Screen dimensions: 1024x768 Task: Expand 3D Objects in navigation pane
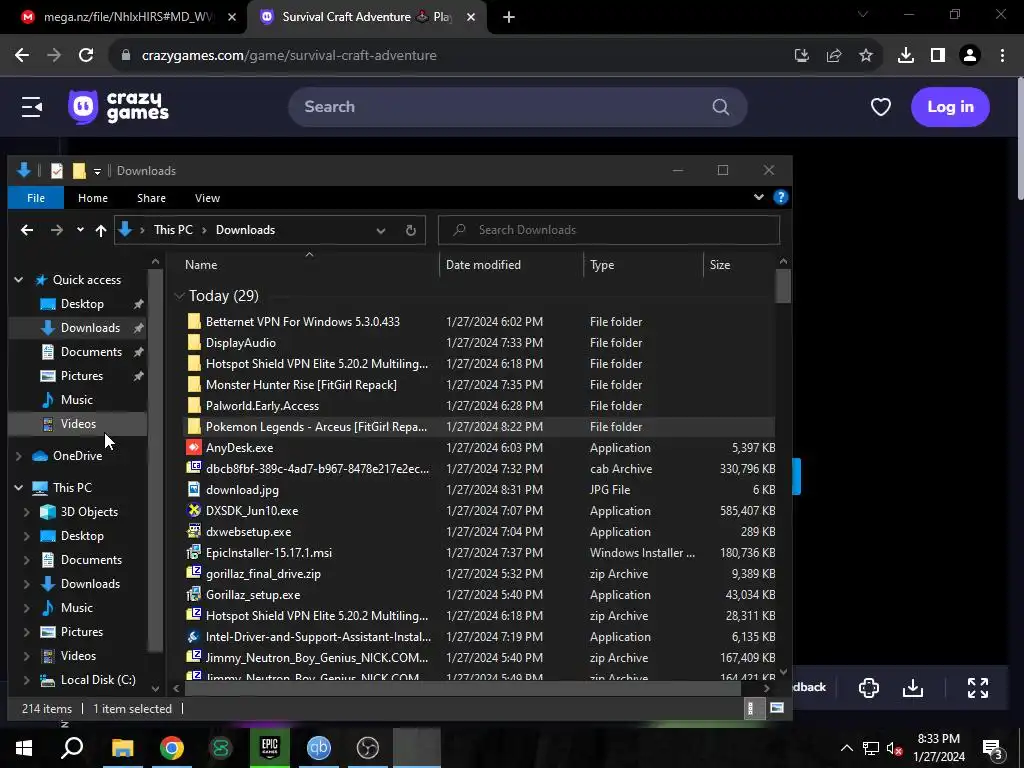click(27, 512)
